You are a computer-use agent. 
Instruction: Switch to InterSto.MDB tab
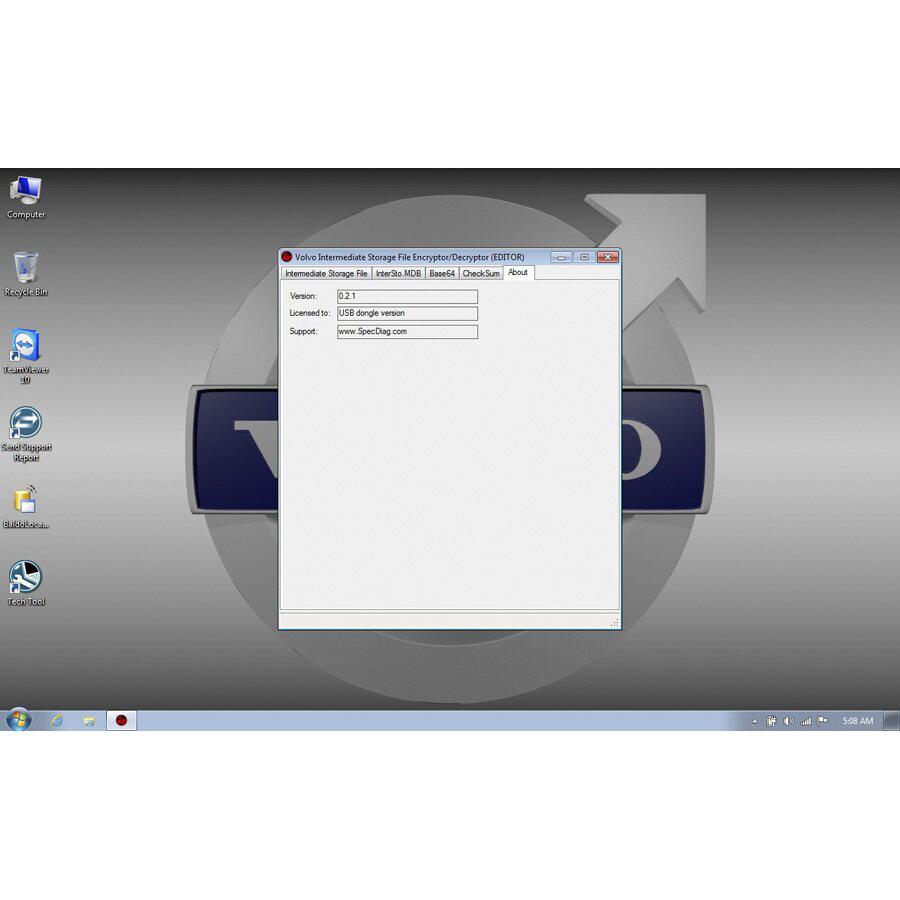(398, 273)
